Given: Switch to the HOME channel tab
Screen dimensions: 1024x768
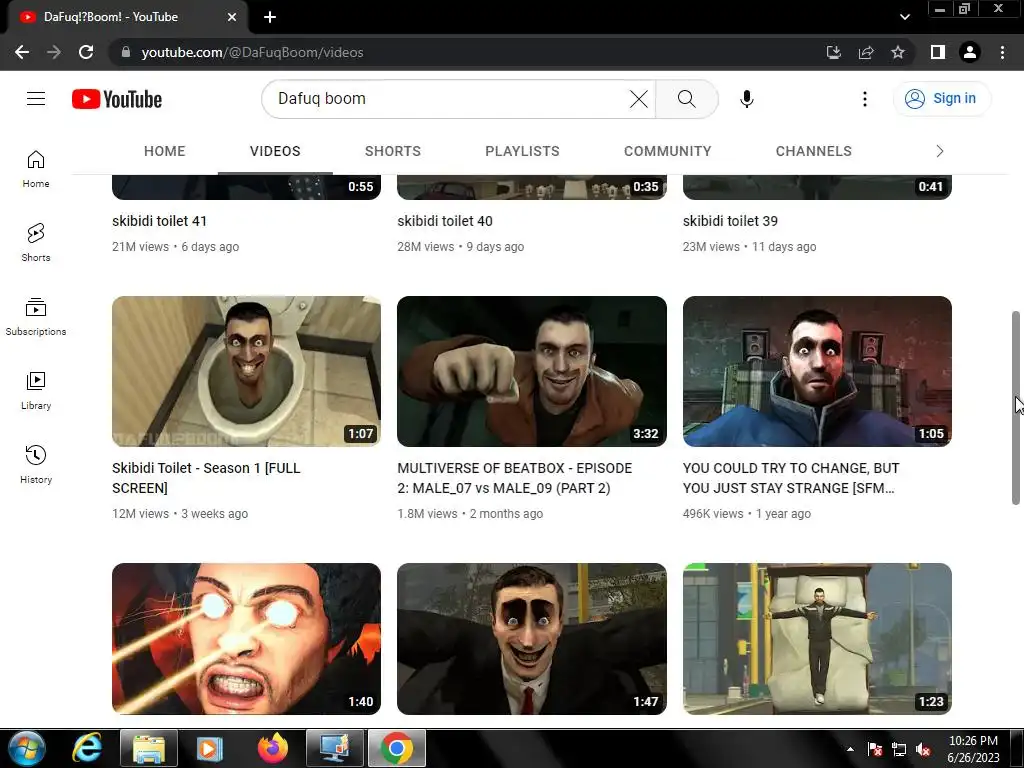Looking at the screenshot, I should 165,151.
